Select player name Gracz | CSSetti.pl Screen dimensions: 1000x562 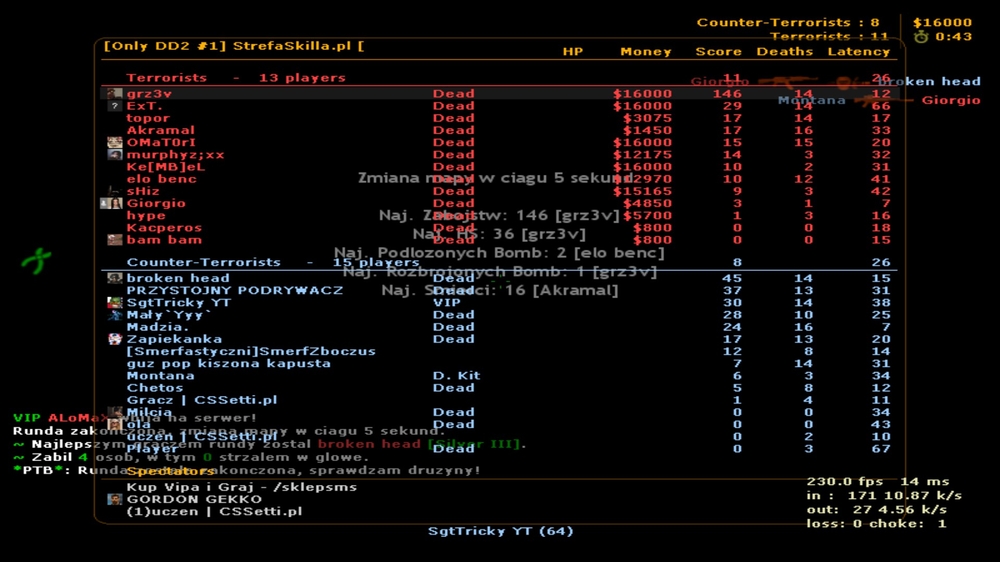[x=202, y=400]
